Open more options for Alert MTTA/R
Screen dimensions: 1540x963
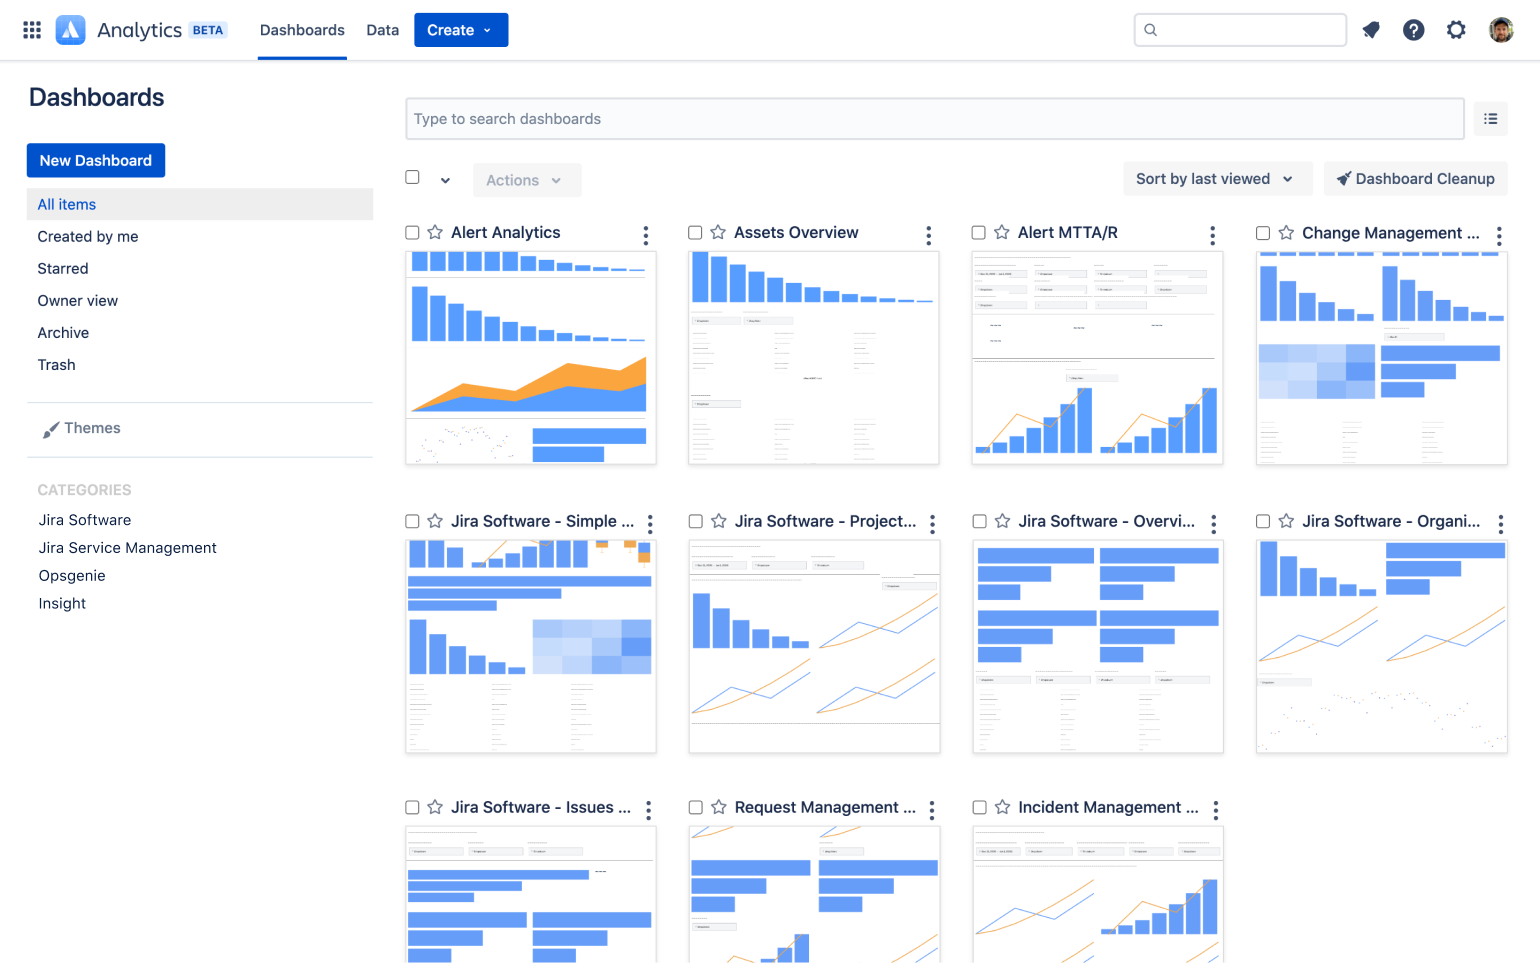pos(1213,235)
